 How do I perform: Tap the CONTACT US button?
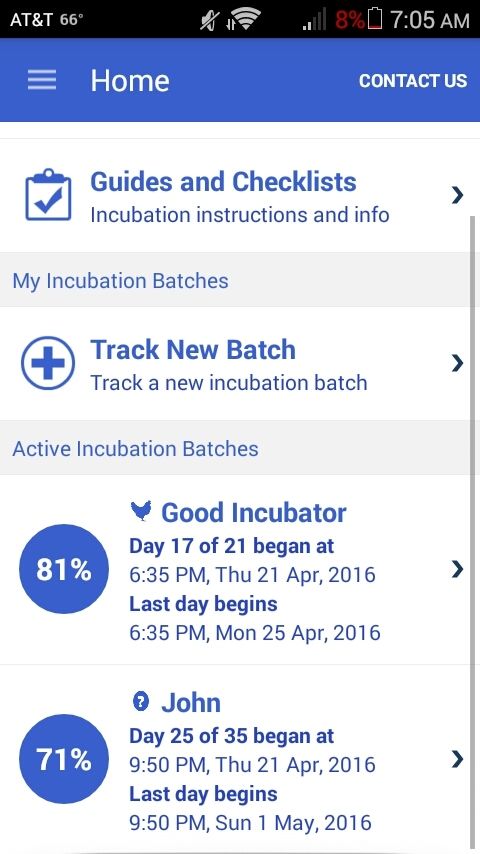pyautogui.click(x=413, y=81)
